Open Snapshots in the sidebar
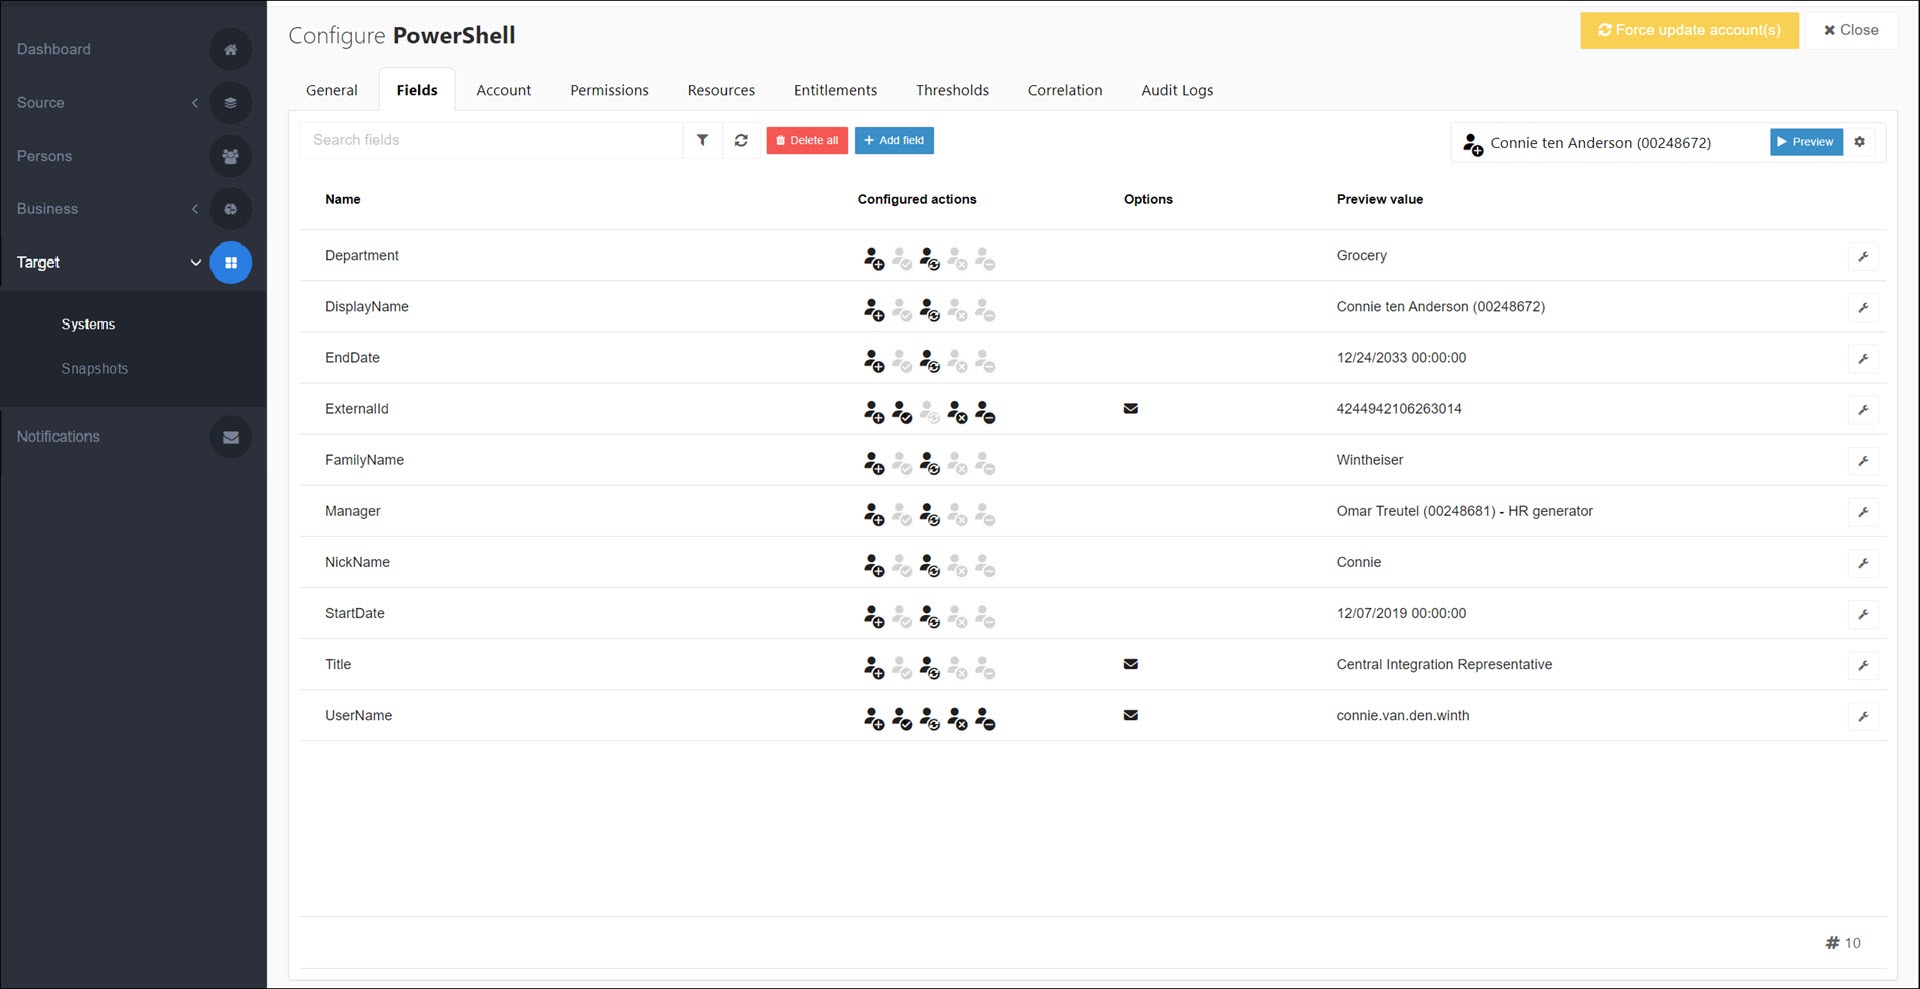The width and height of the screenshot is (1920, 989). click(95, 369)
